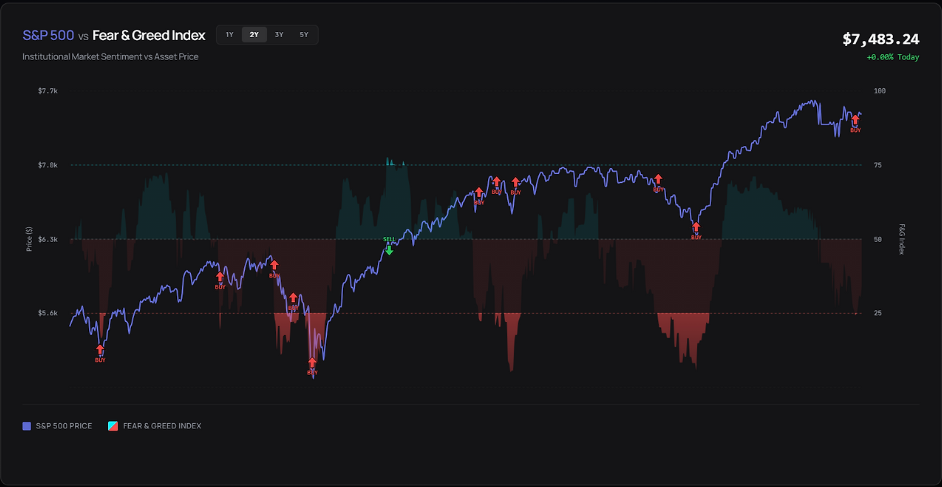Switch chart range to 3Y
The image size is (942, 487).
coord(279,35)
